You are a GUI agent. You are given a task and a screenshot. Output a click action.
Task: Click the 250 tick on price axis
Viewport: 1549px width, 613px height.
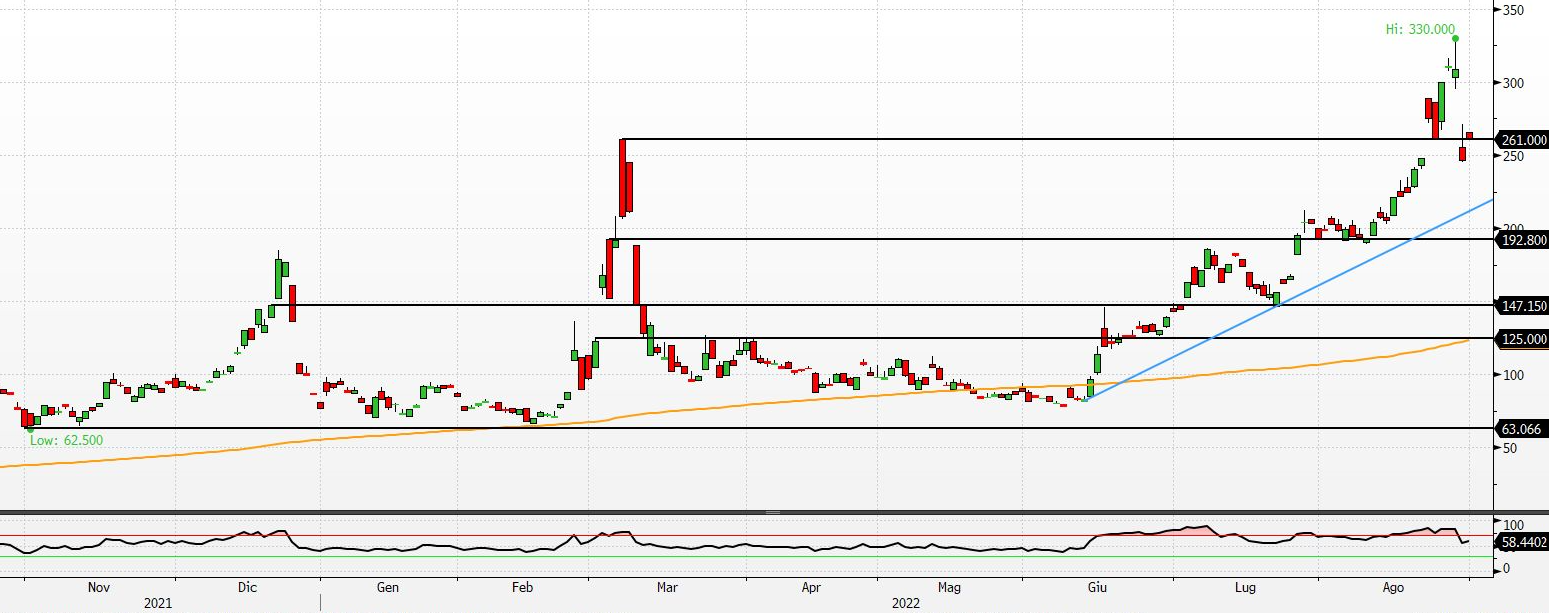coord(1512,156)
